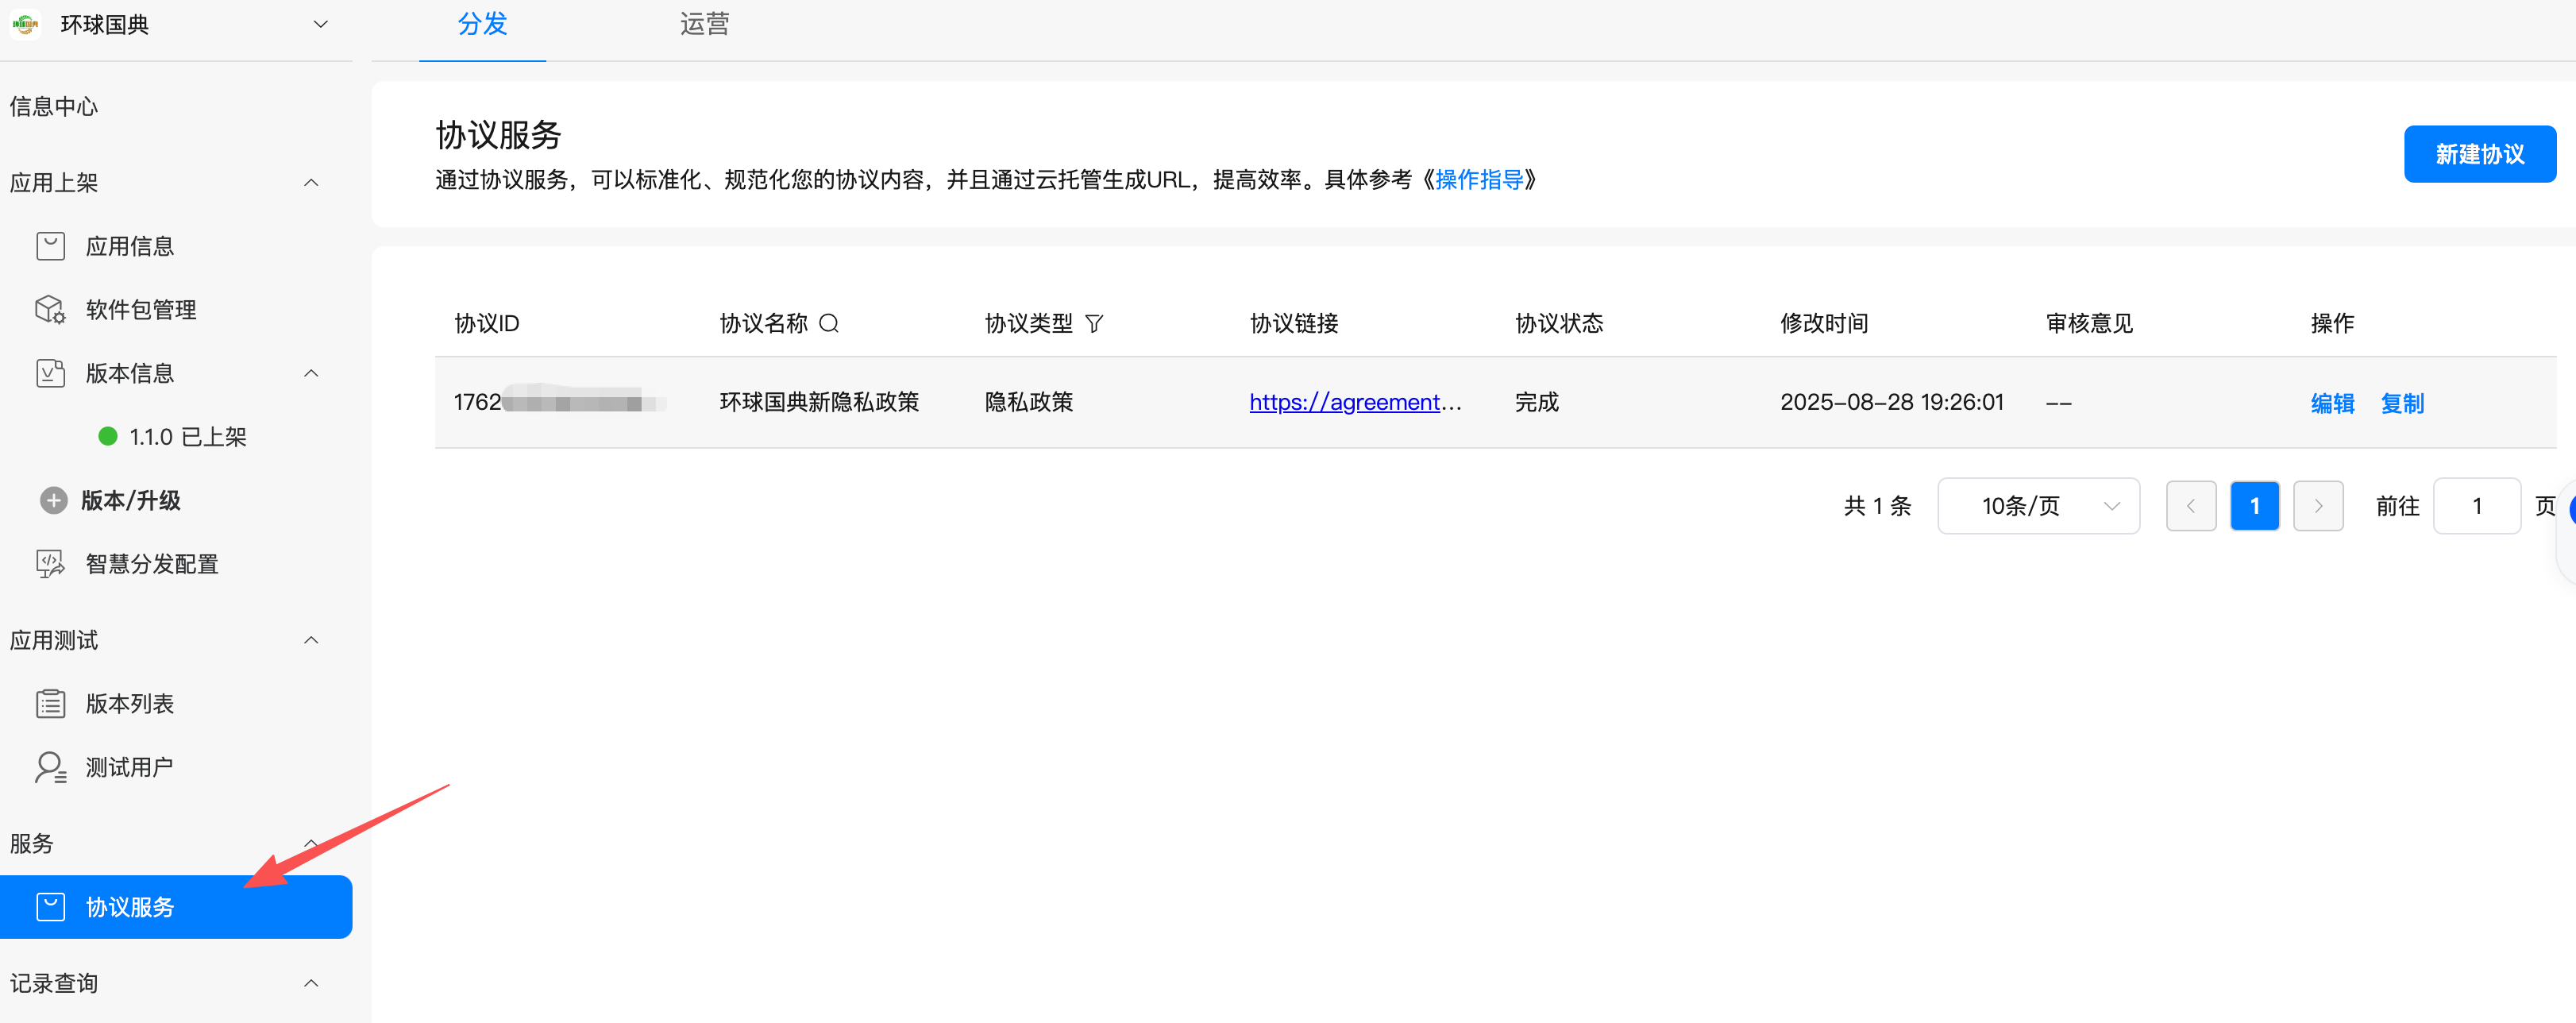Switch to the 运营 tab
2576x1023 pixels.
tap(704, 24)
